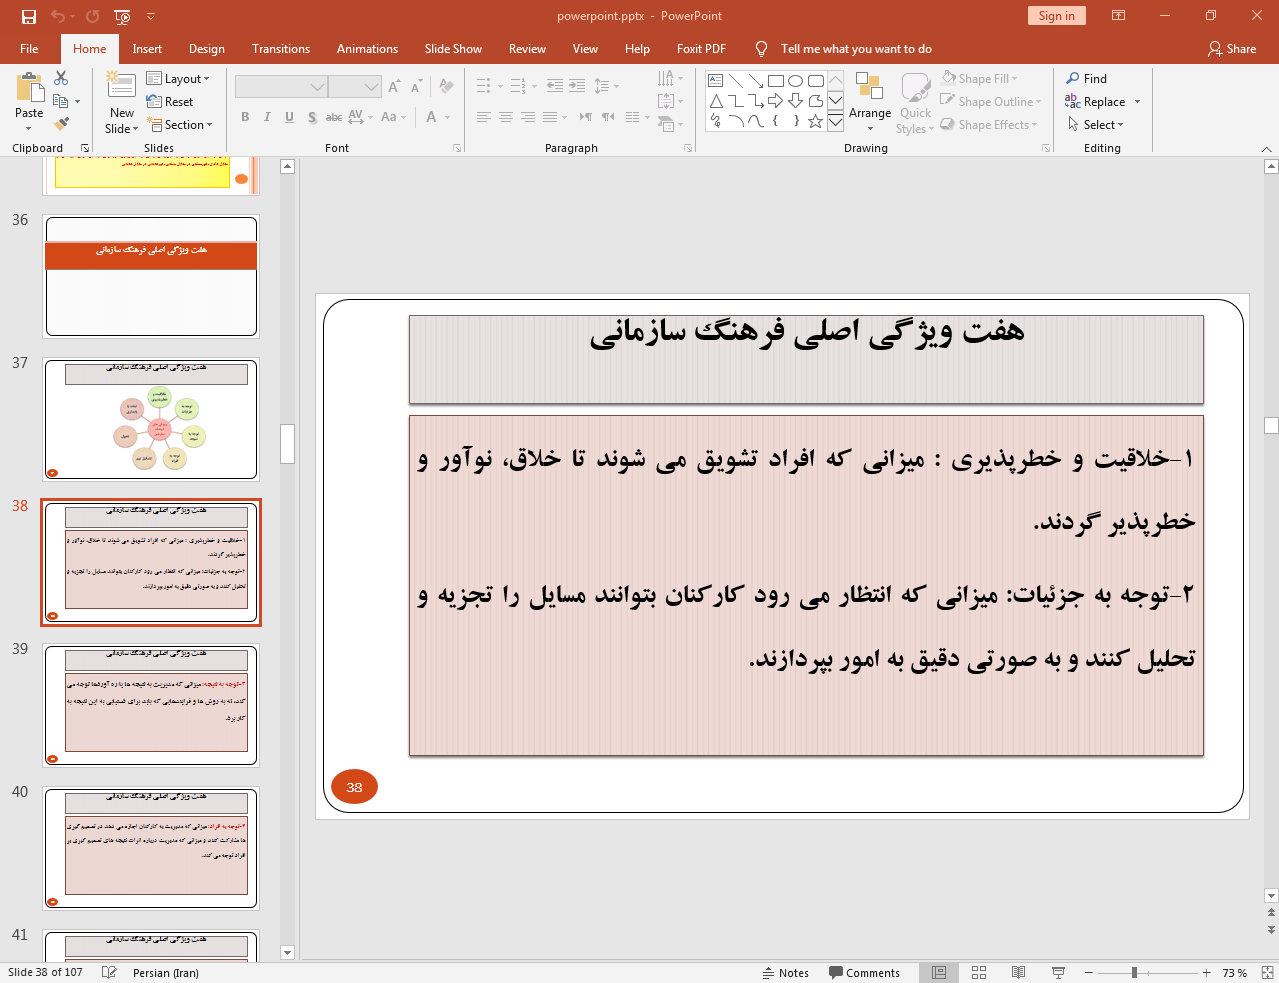Toggle Strikethrough formatting
The width and height of the screenshot is (1279, 983).
(x=334, y=117)
